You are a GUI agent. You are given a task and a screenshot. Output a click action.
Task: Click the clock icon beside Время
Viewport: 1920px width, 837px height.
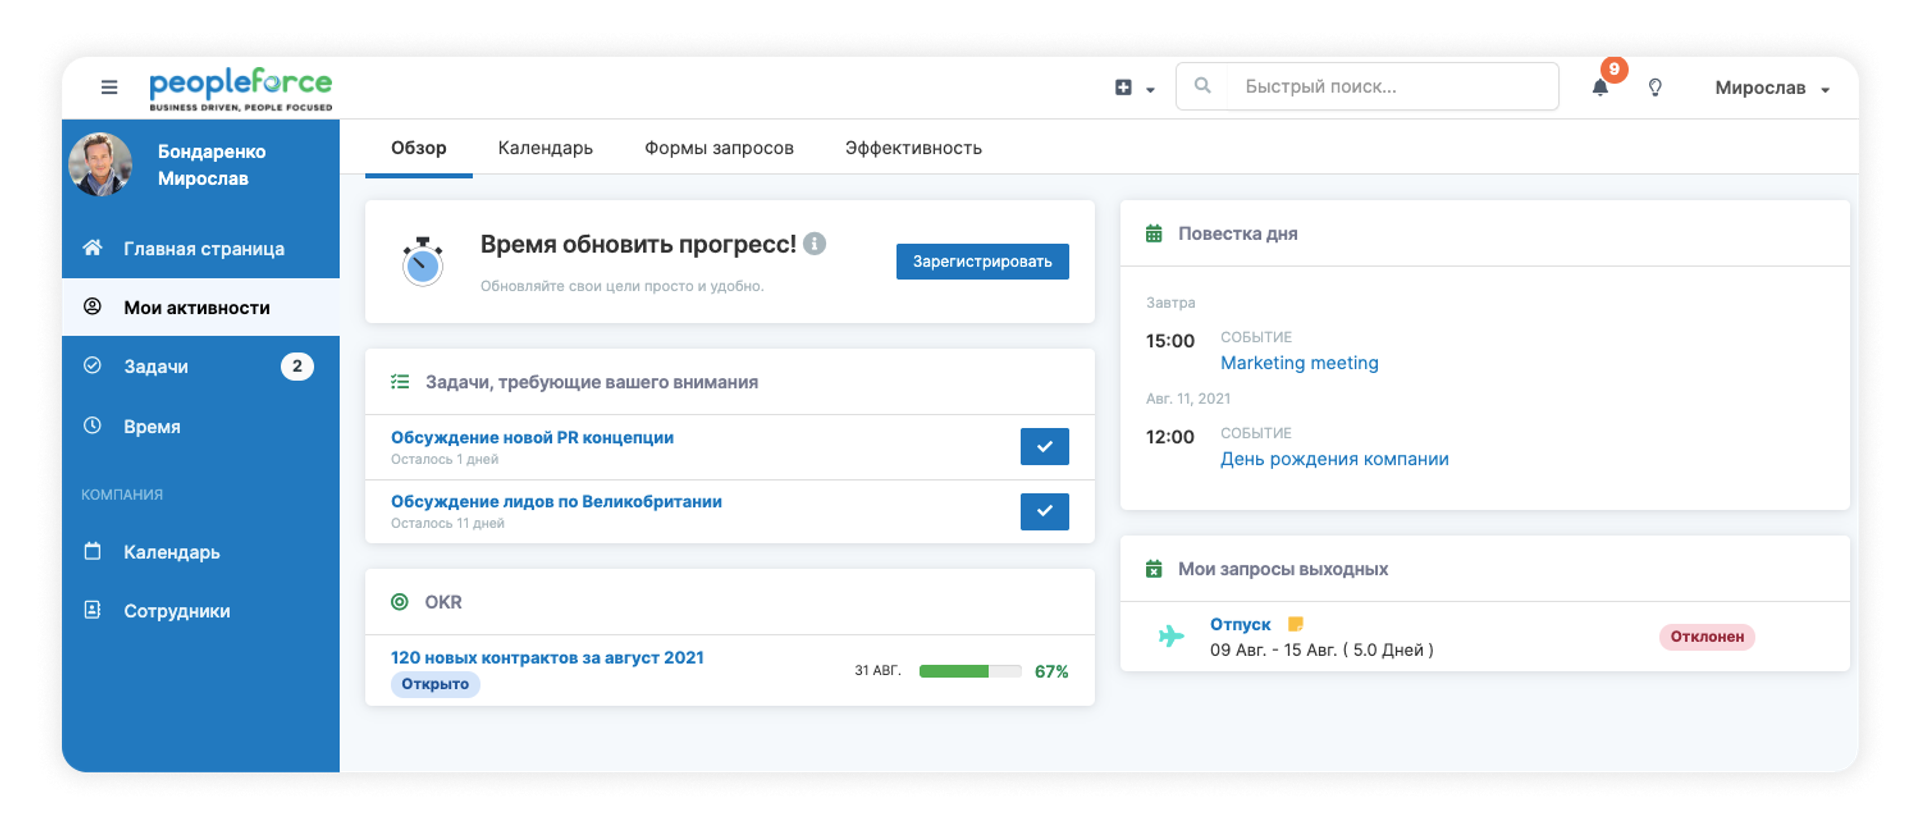click(x=92, y=425)
